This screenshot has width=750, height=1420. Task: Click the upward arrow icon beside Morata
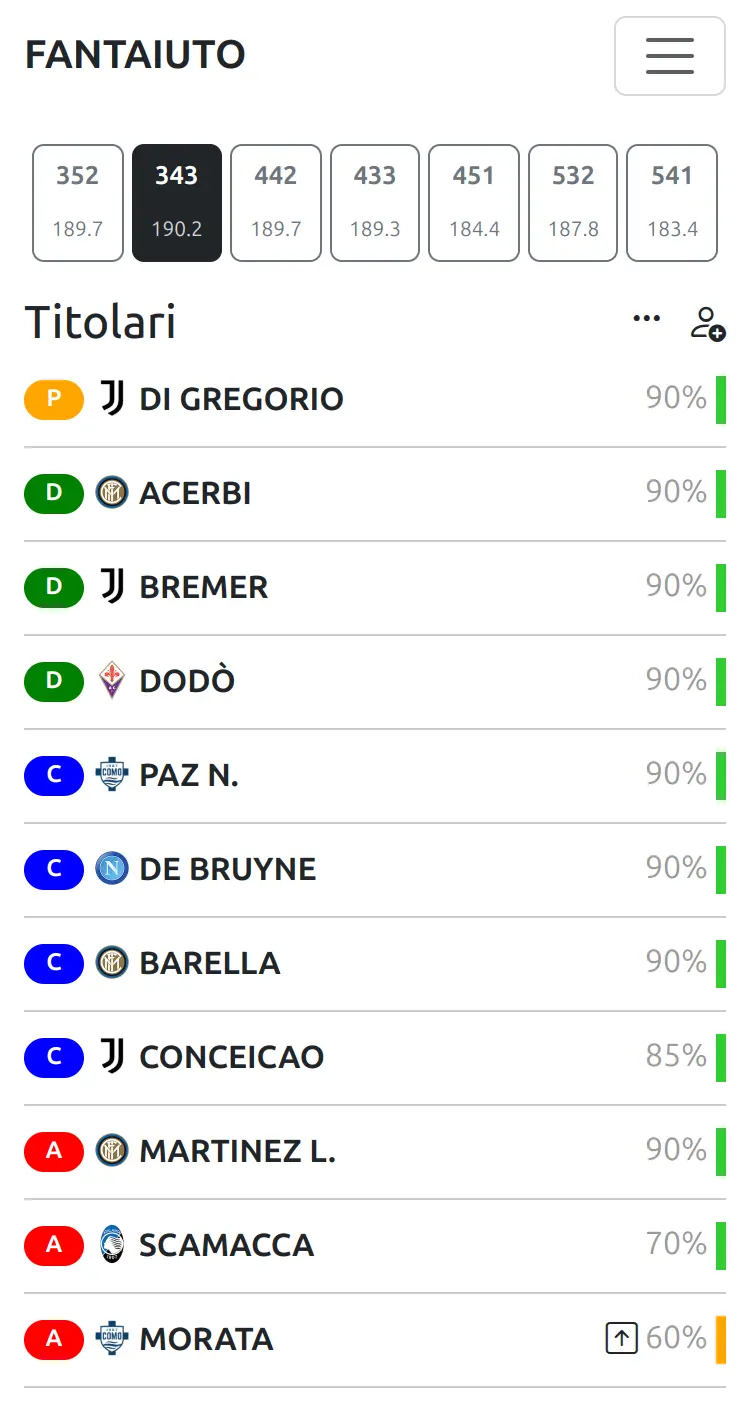click(622, 1338)
